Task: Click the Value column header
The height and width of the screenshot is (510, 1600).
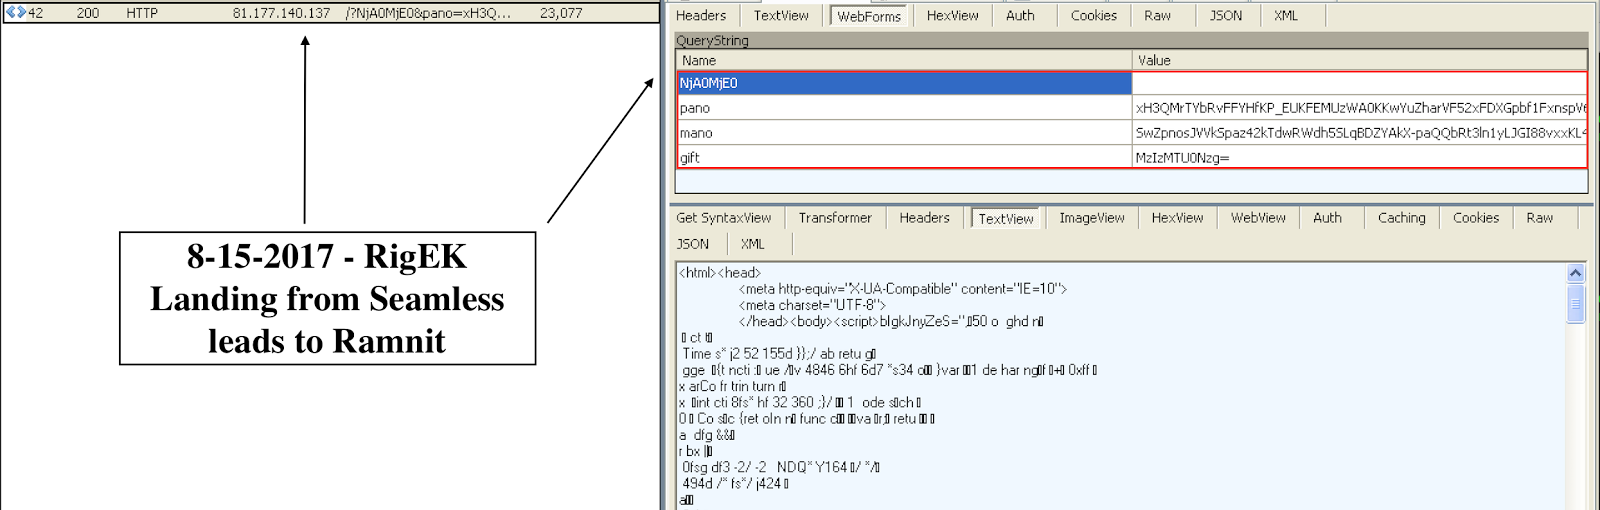Action: [x=1360, y=60]
